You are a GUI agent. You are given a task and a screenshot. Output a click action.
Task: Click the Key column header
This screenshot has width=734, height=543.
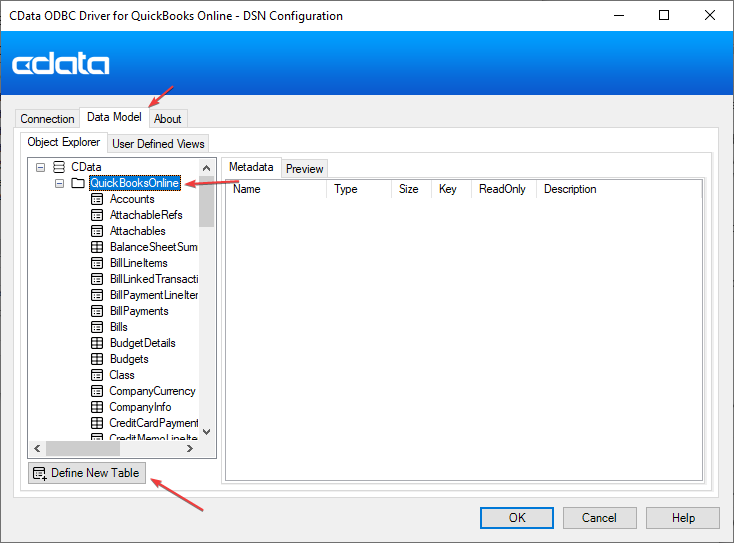coord(451,189)
